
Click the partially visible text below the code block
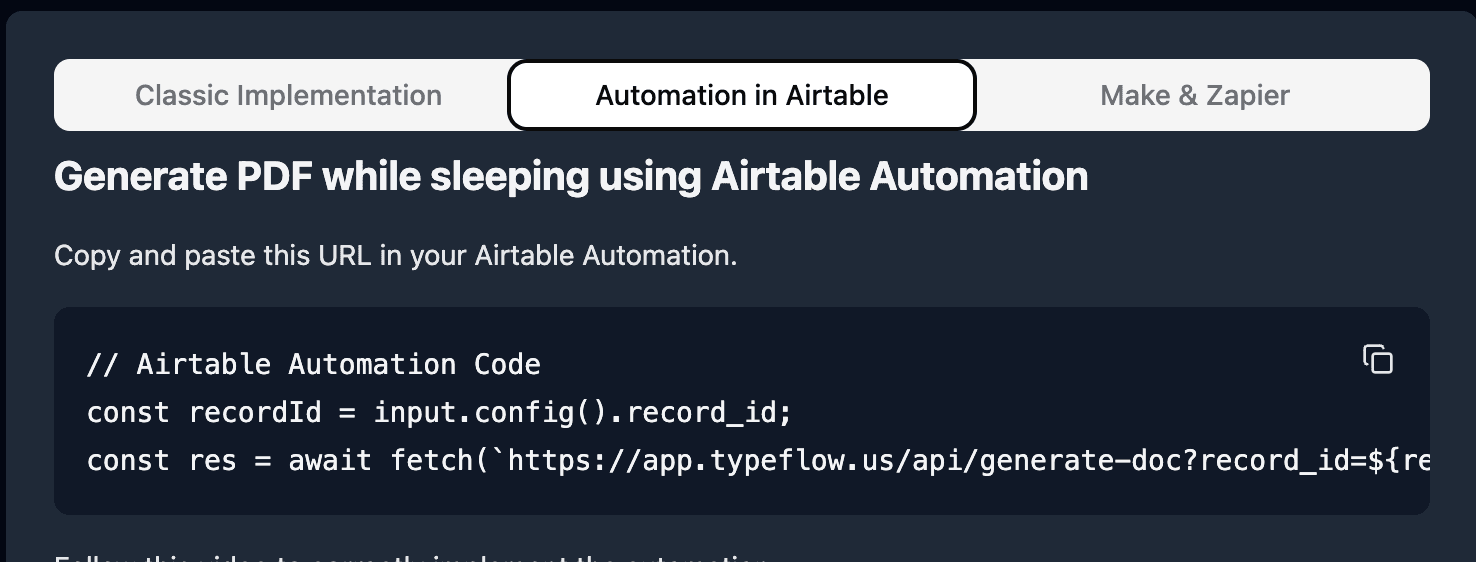(x=410, y=556)
